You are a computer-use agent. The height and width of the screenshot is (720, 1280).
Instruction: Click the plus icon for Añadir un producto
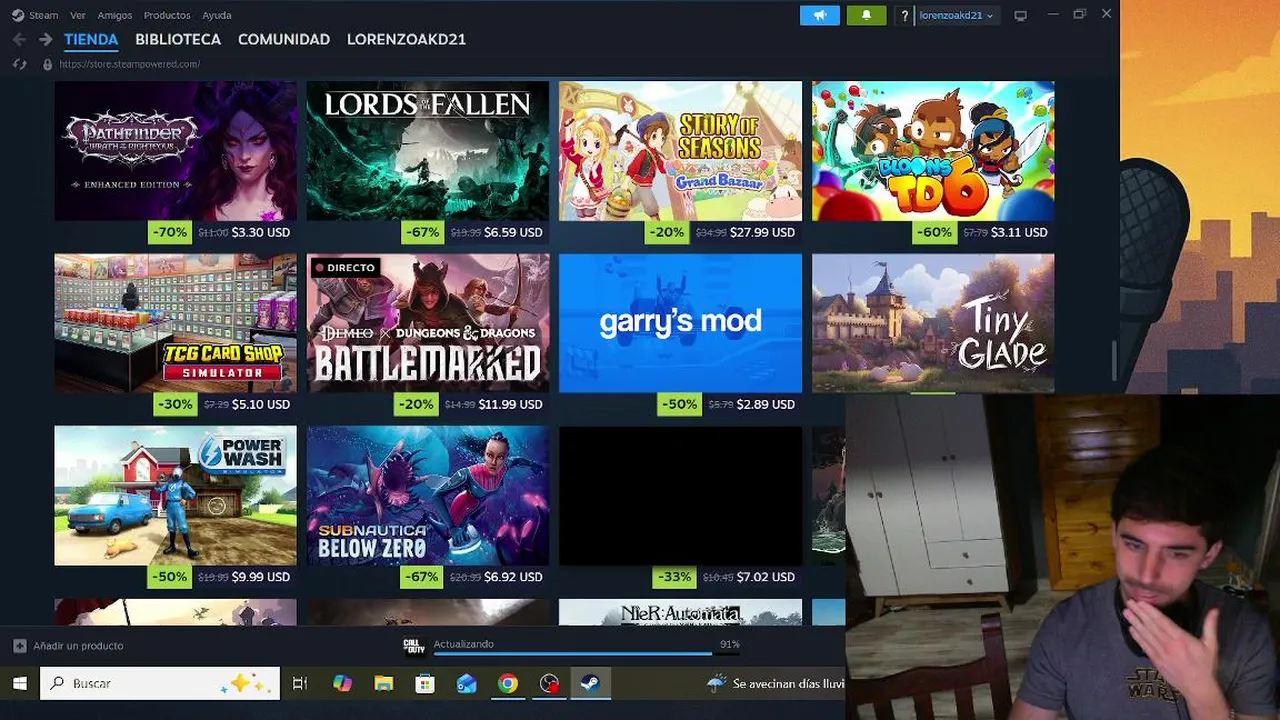(x=19, y=646)
